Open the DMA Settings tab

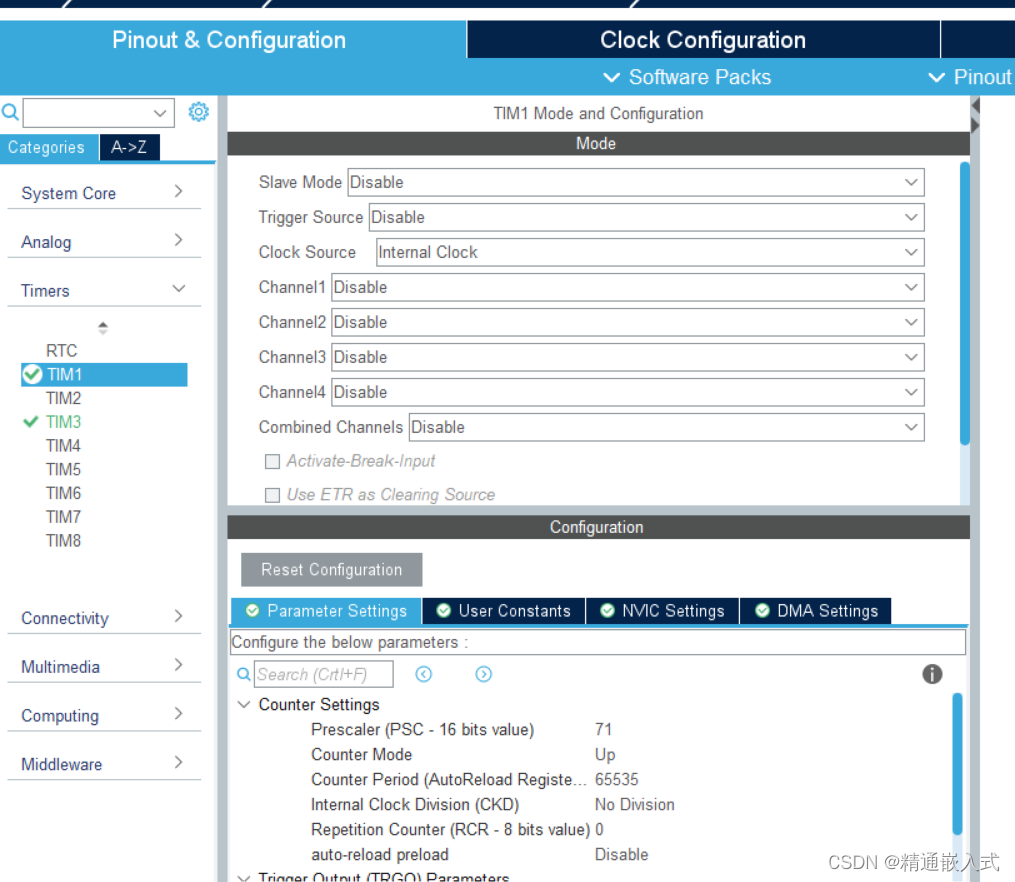[816, 611]
